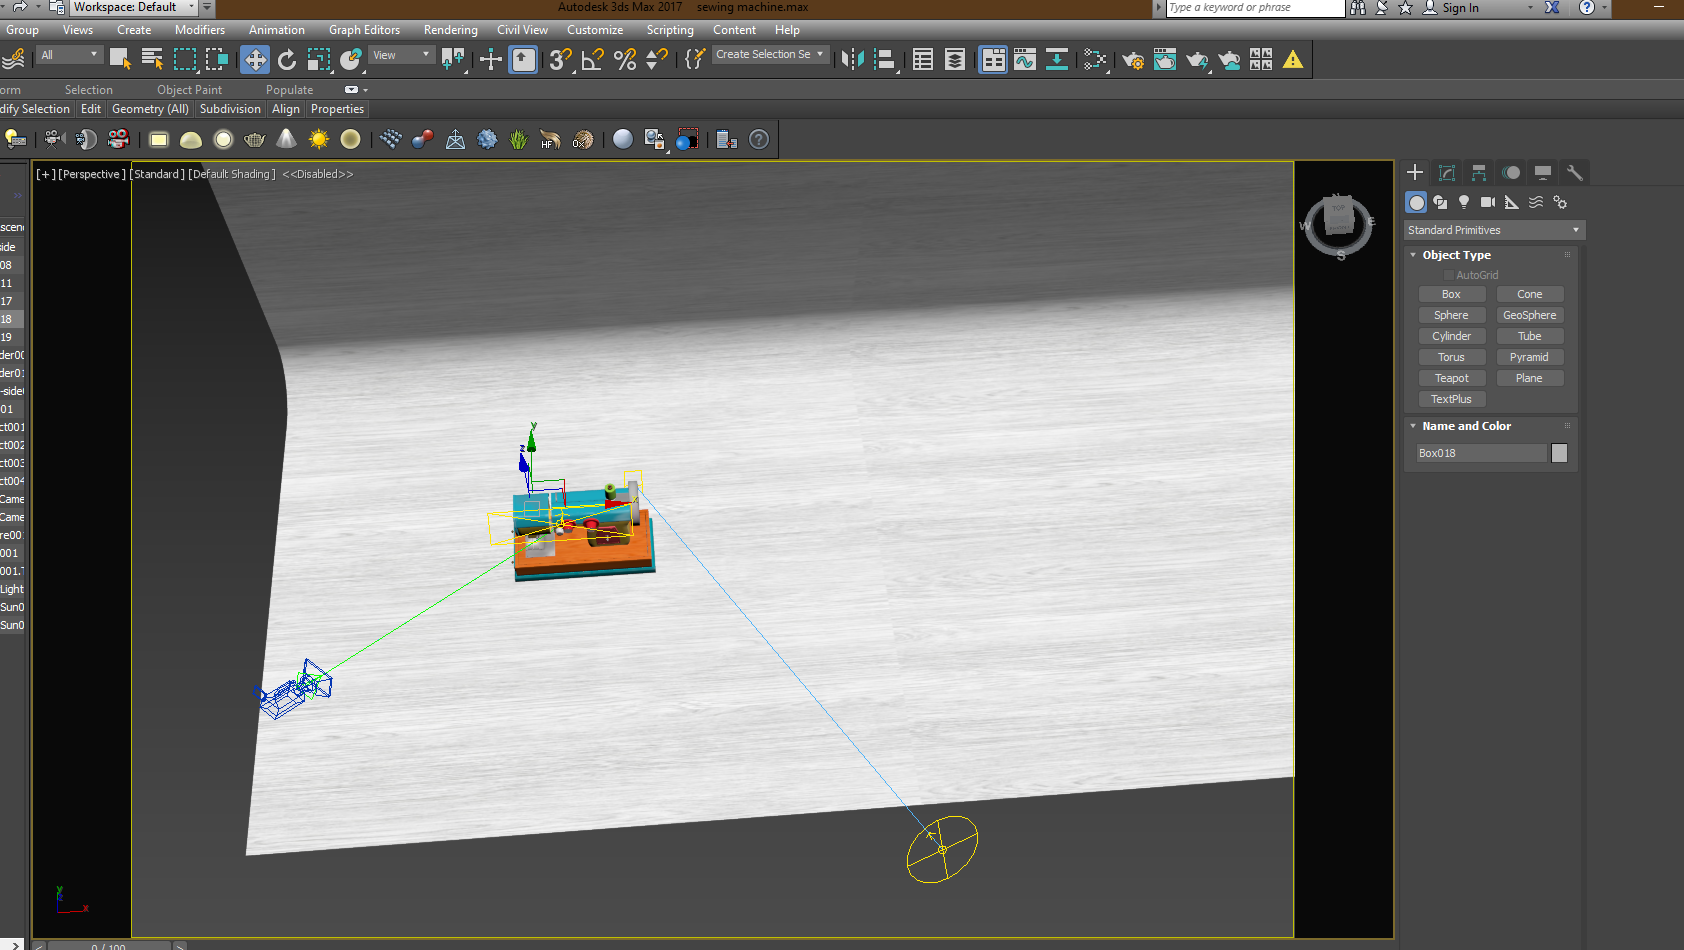Create a Teapot primitive
1684x950 pixels.
pyautogui.click(x=1451, y=378)
